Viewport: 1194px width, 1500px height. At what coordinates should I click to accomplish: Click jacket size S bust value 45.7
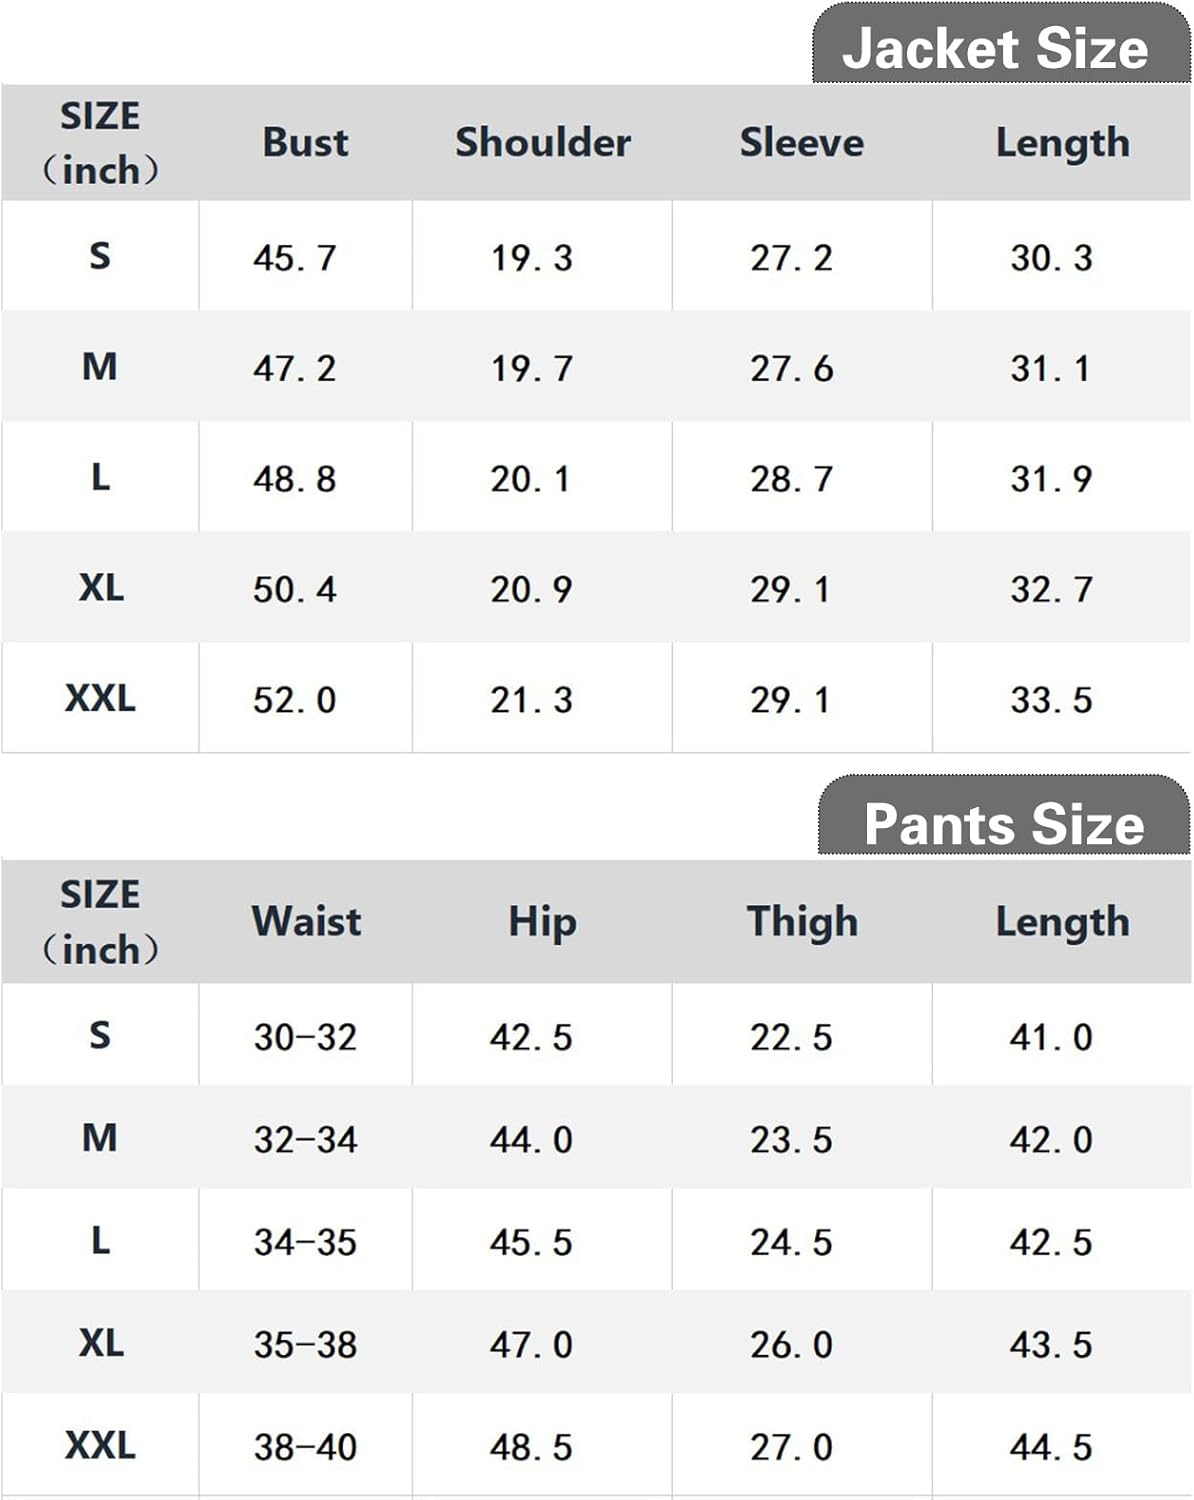point(294,258)
